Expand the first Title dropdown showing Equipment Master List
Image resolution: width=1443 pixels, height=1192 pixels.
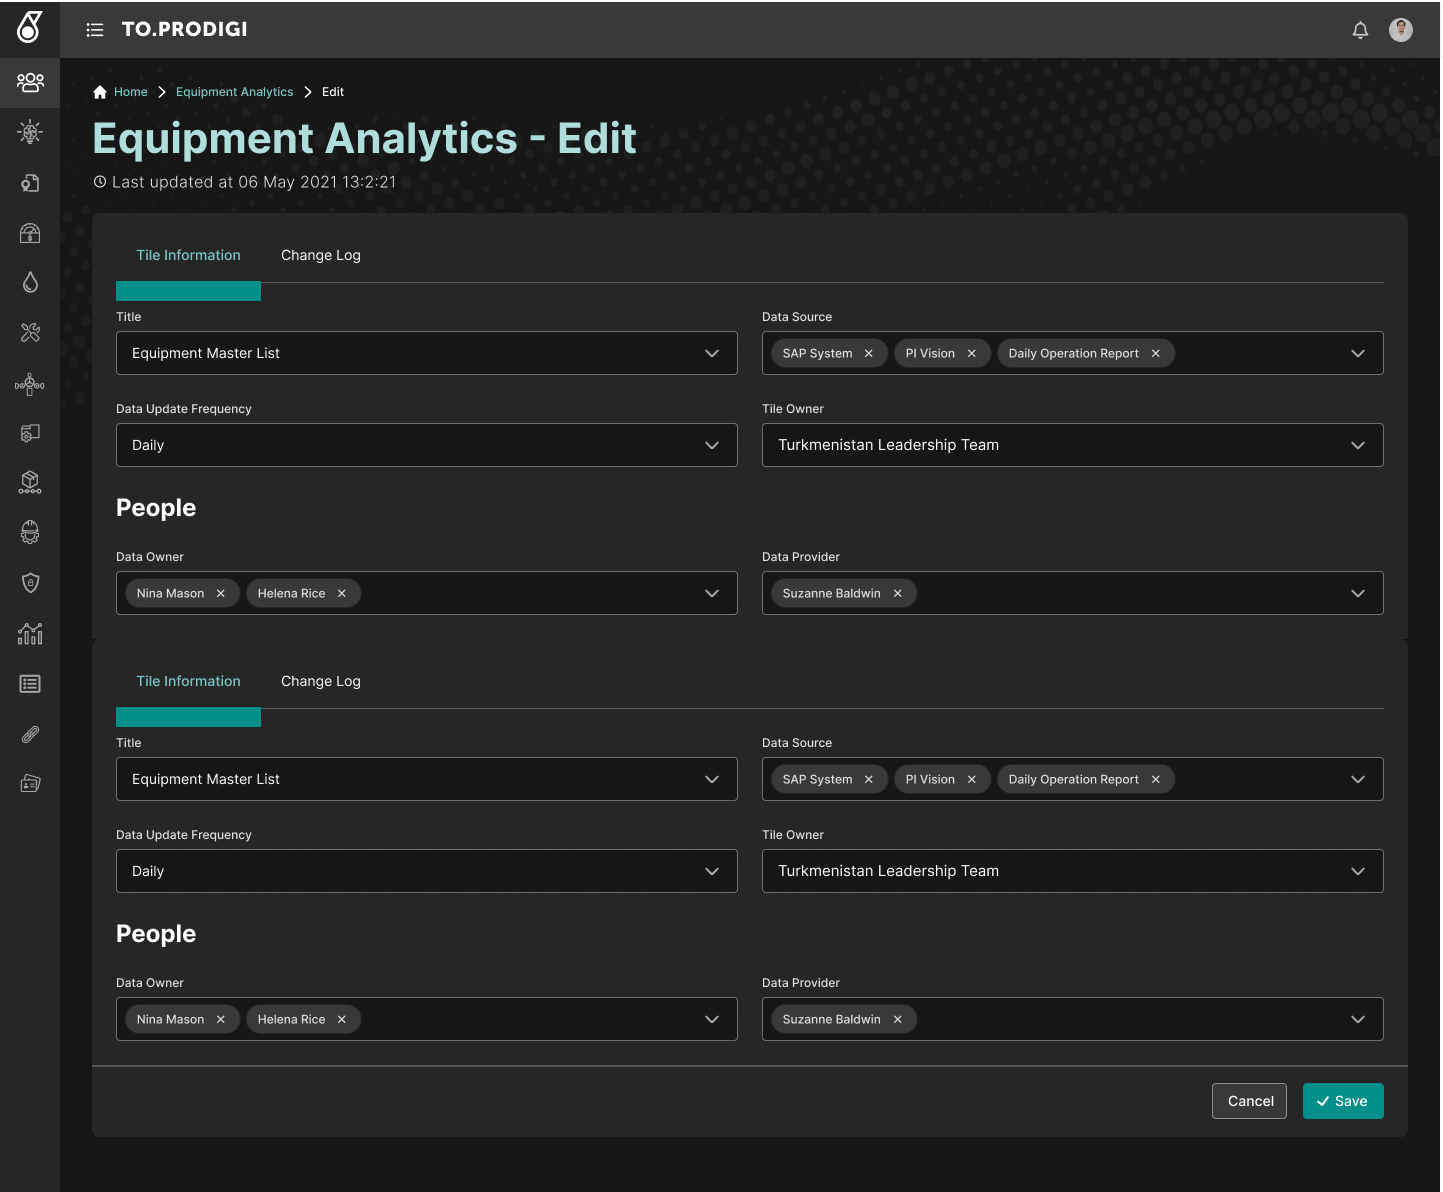(x=711, y=353)
